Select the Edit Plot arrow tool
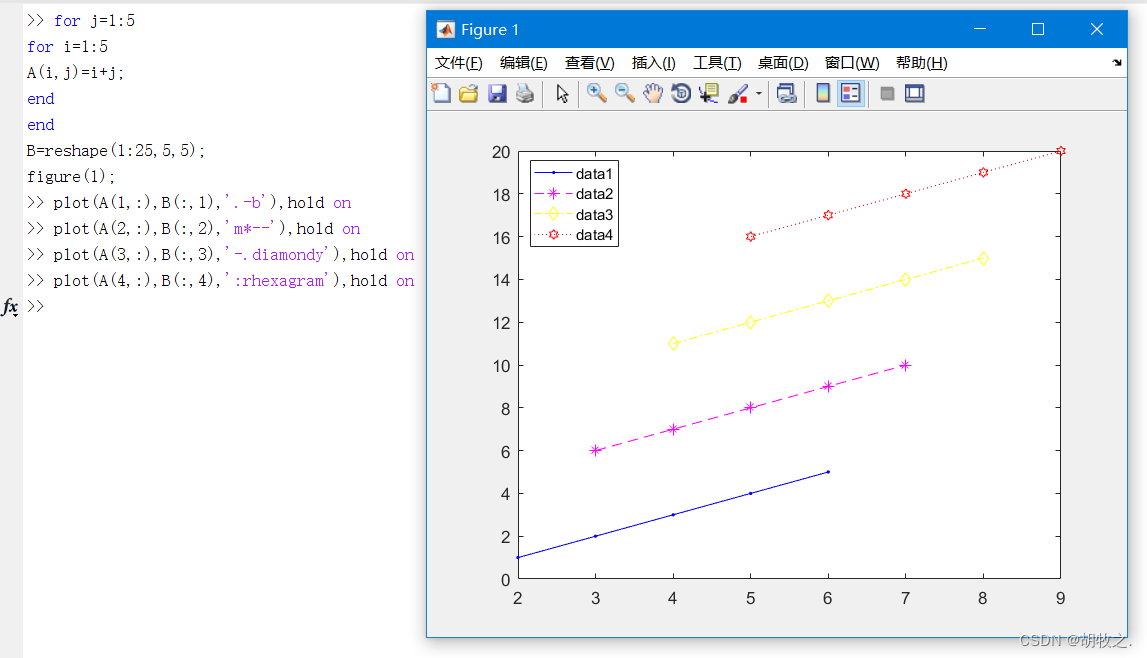 (x=562, y=94)
